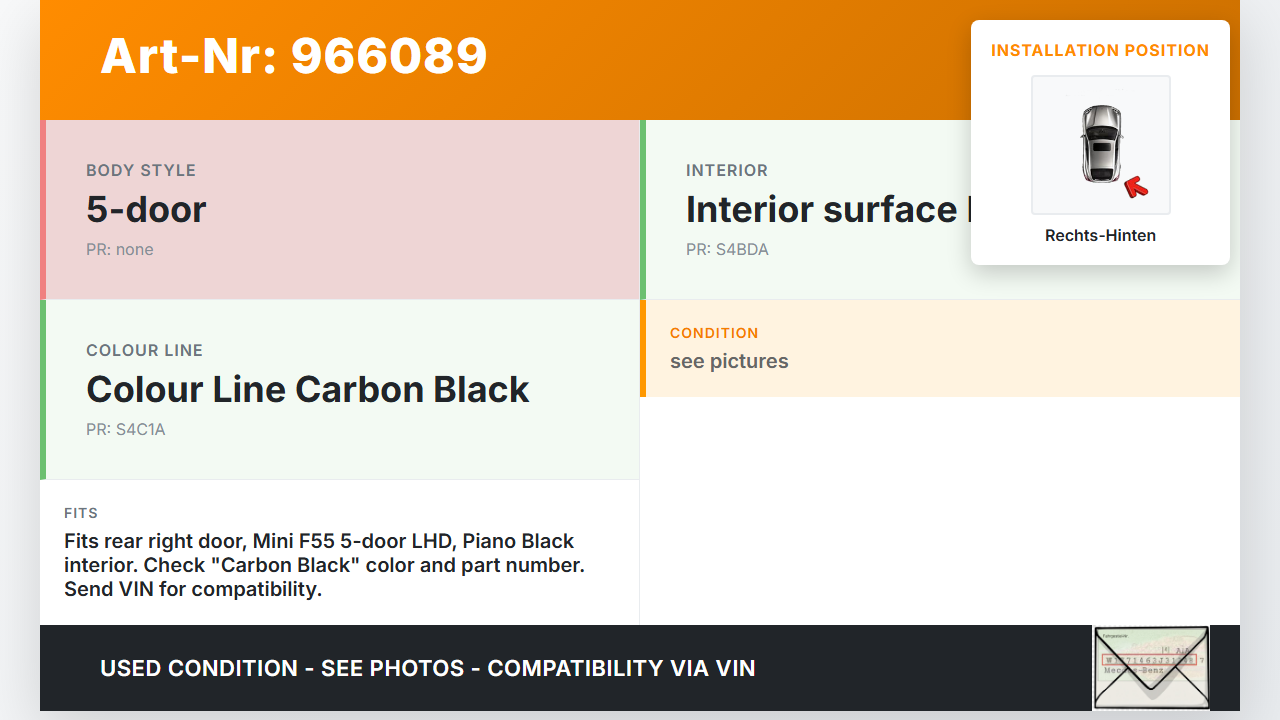Click the Fits rear right door description

[x=324, y=565]
